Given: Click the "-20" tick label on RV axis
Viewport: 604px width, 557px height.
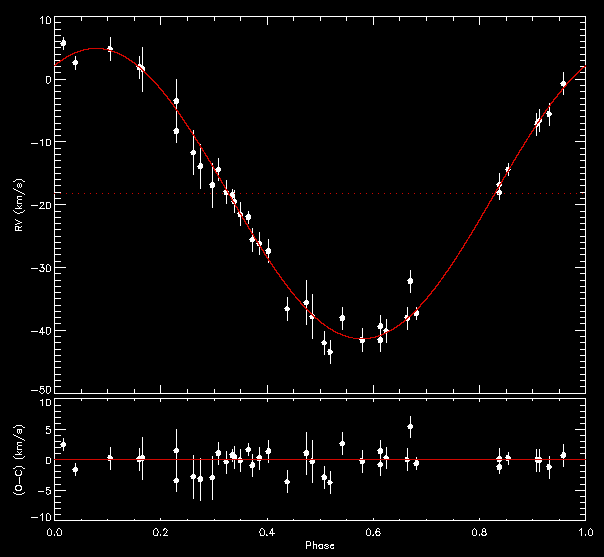Looking at the screenshot, I should coord(39,205).
